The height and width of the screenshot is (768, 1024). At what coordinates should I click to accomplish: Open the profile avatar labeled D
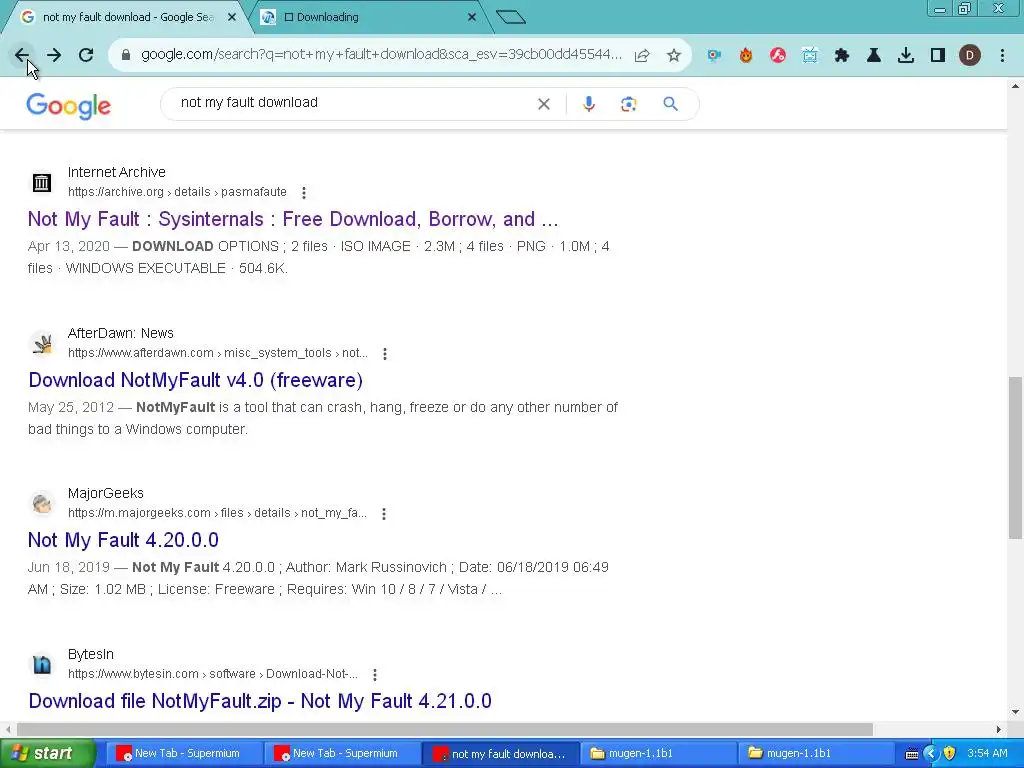[x=970, y=56]
